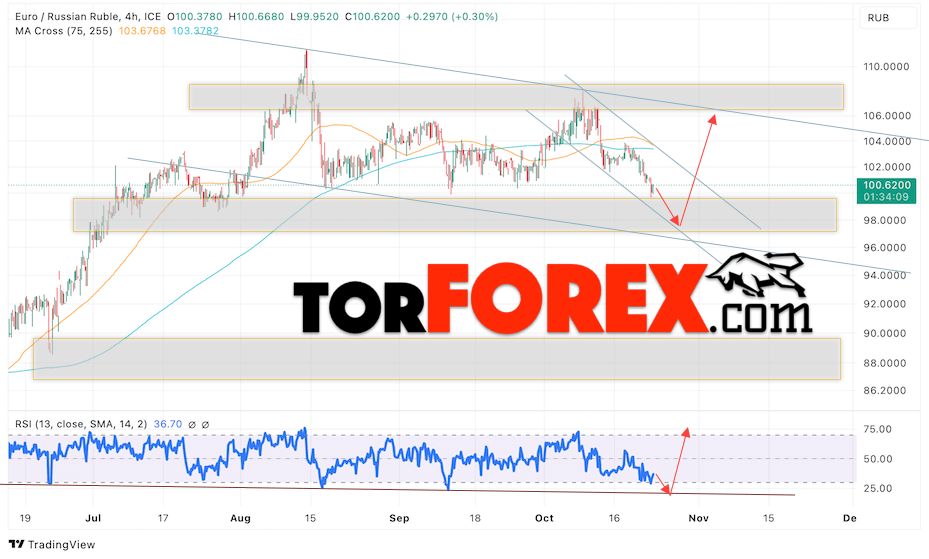Click the 94.0000 price axis label
The image size is (929, 559).
point(885,275)
